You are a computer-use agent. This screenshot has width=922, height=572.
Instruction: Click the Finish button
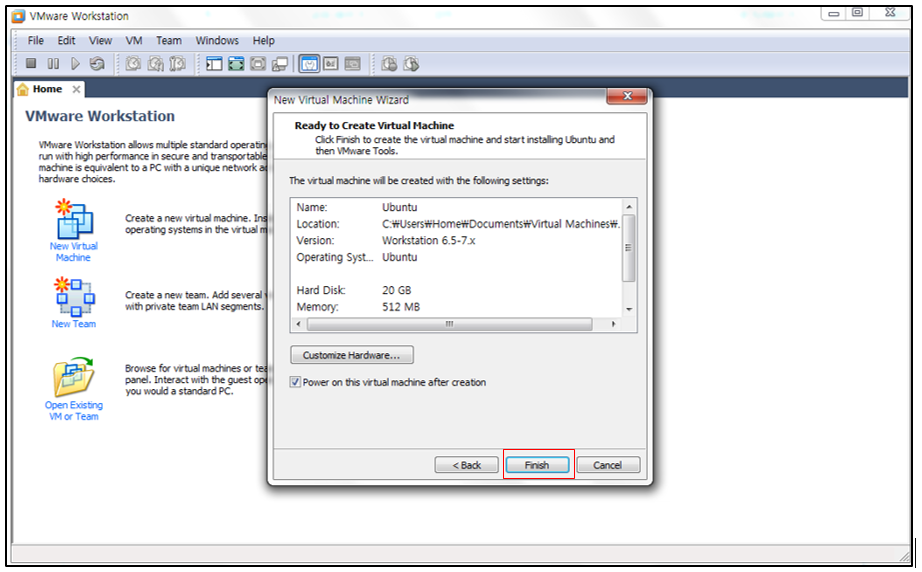click(537, 465)
